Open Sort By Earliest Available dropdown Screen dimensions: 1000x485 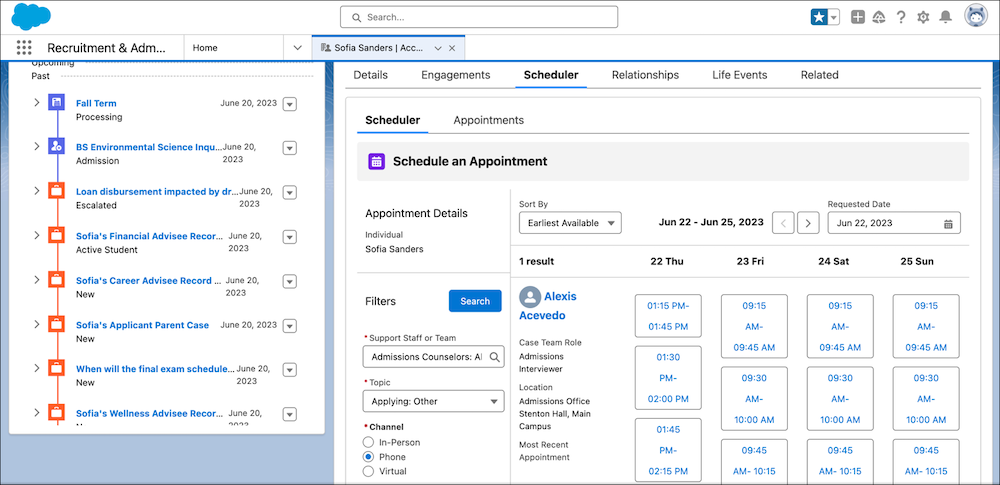[570, 223]
